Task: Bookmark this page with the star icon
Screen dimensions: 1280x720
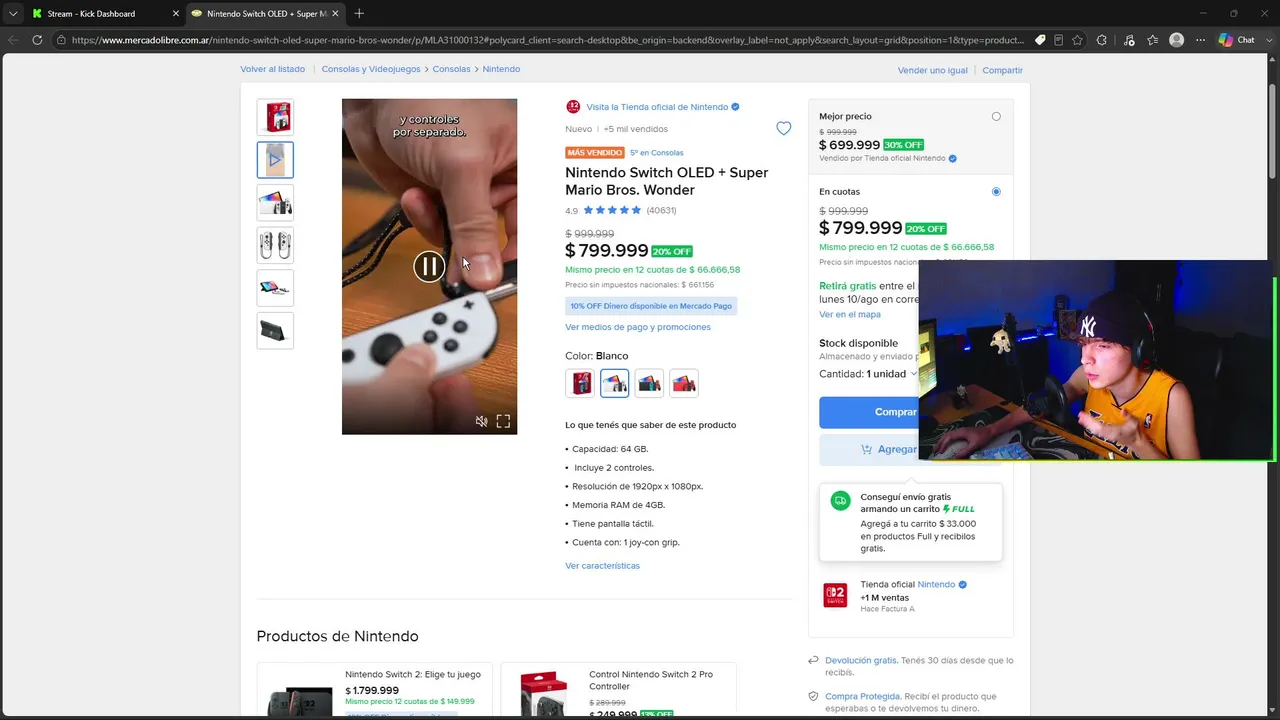Action: pyautogui.click(x=1077, y=40)
